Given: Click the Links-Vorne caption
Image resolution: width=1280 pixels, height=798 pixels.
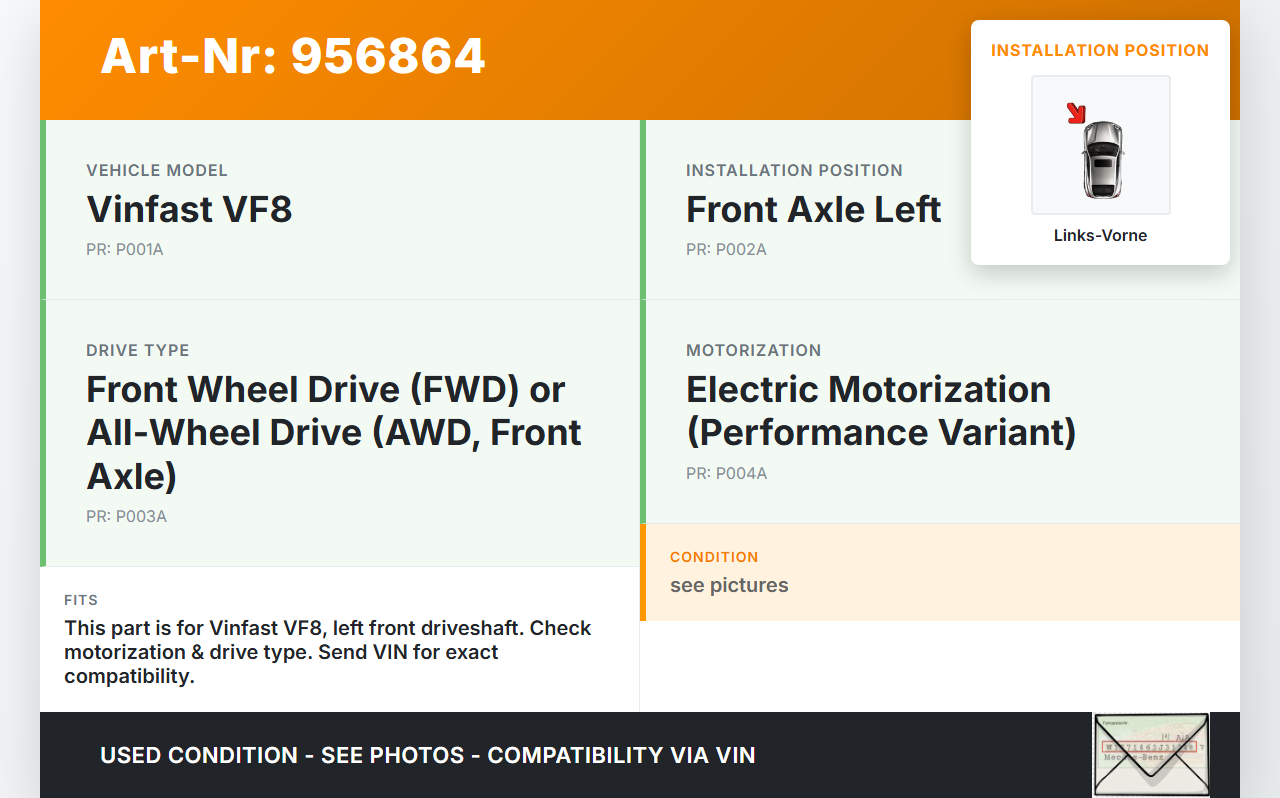Looking at the screenshot, I should click(x=1100, y=236).
